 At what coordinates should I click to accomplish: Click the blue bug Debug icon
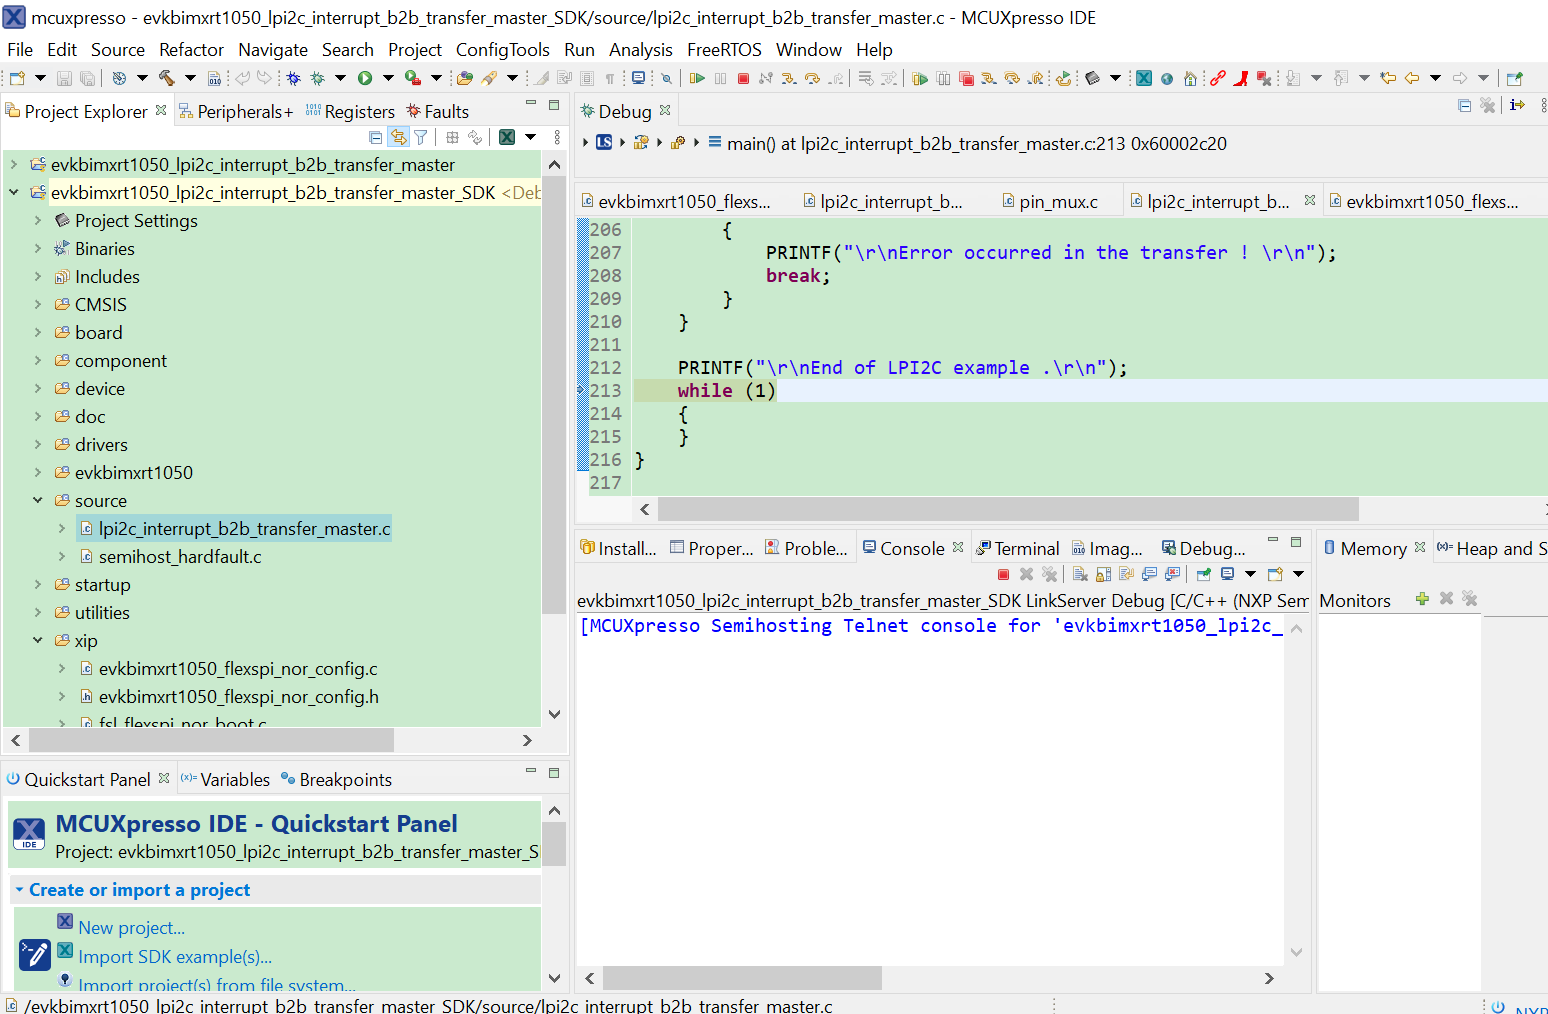293,78
